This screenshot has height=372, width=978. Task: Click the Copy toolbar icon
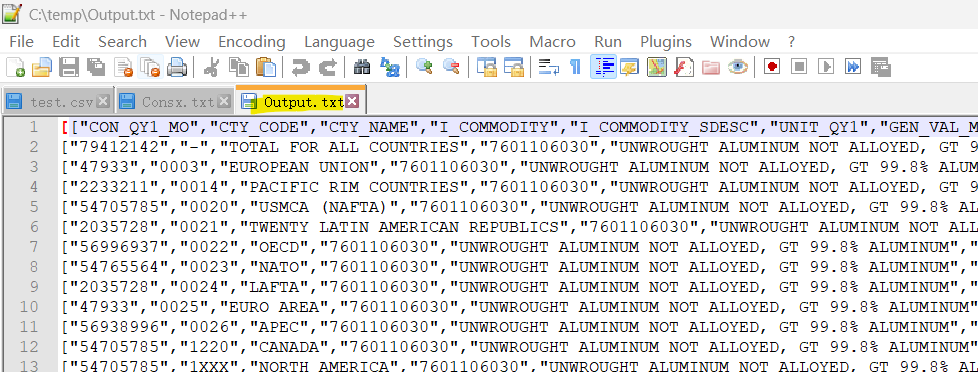(238, 67)
